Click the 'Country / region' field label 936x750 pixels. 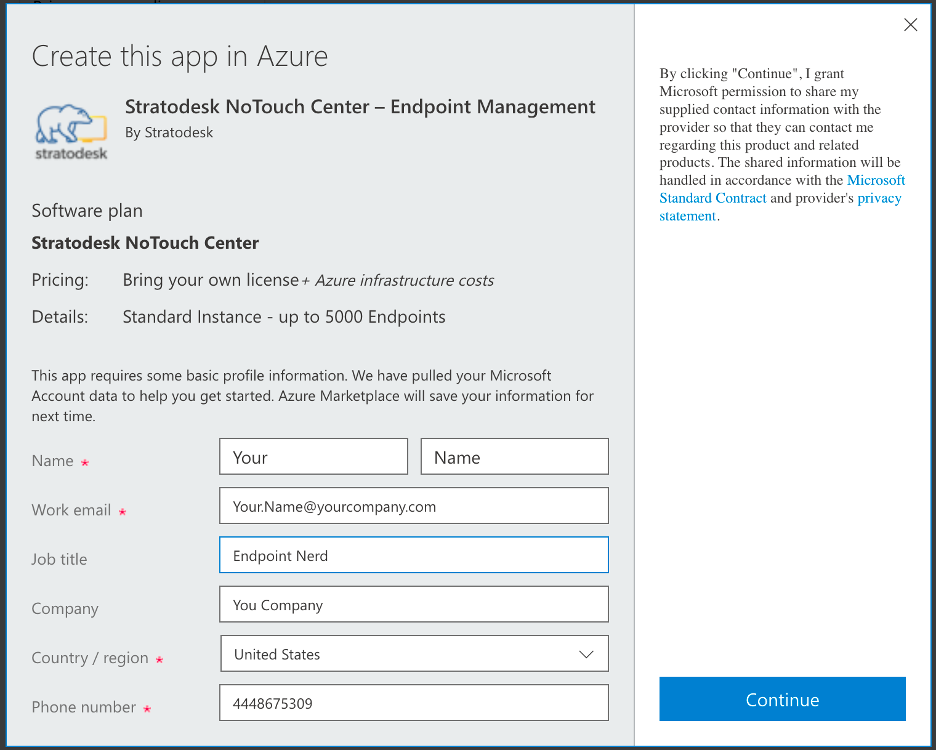pyautogui.click(x=90, y=658)
